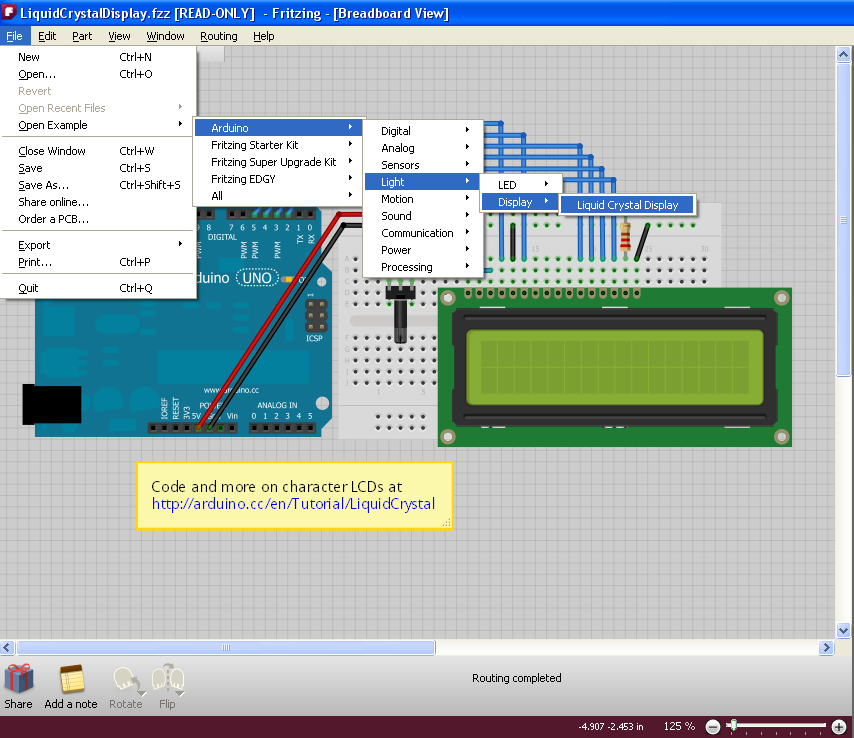854x738 pixels.
Task: Click the Rotate icon in bottom toolbar
Action: (125, 680)
